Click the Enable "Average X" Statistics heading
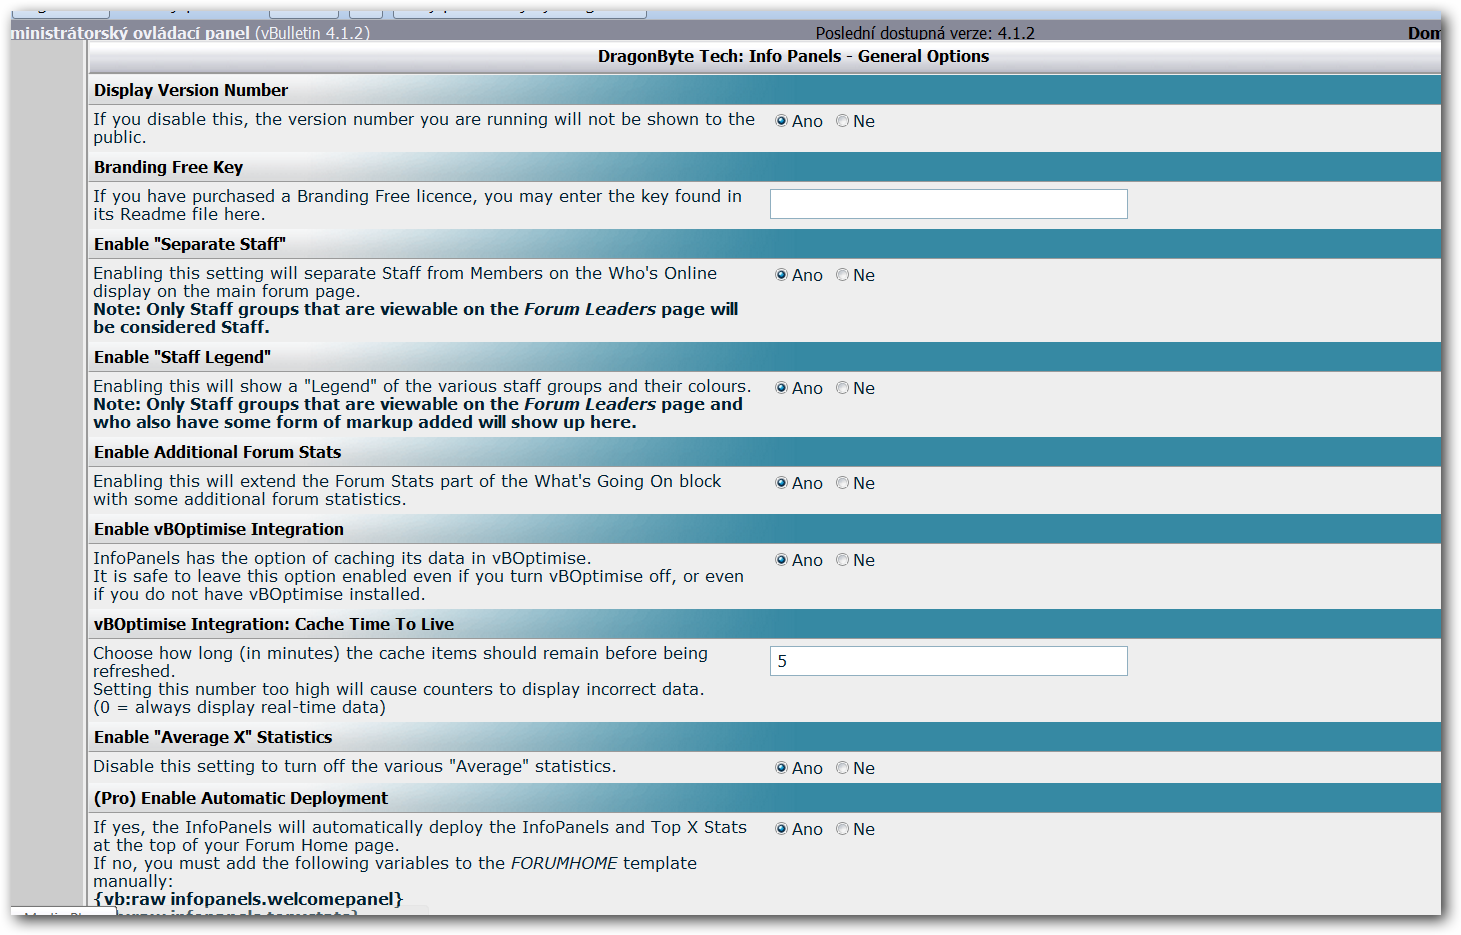Screen dimensions: 1461x935 [213, 737]
